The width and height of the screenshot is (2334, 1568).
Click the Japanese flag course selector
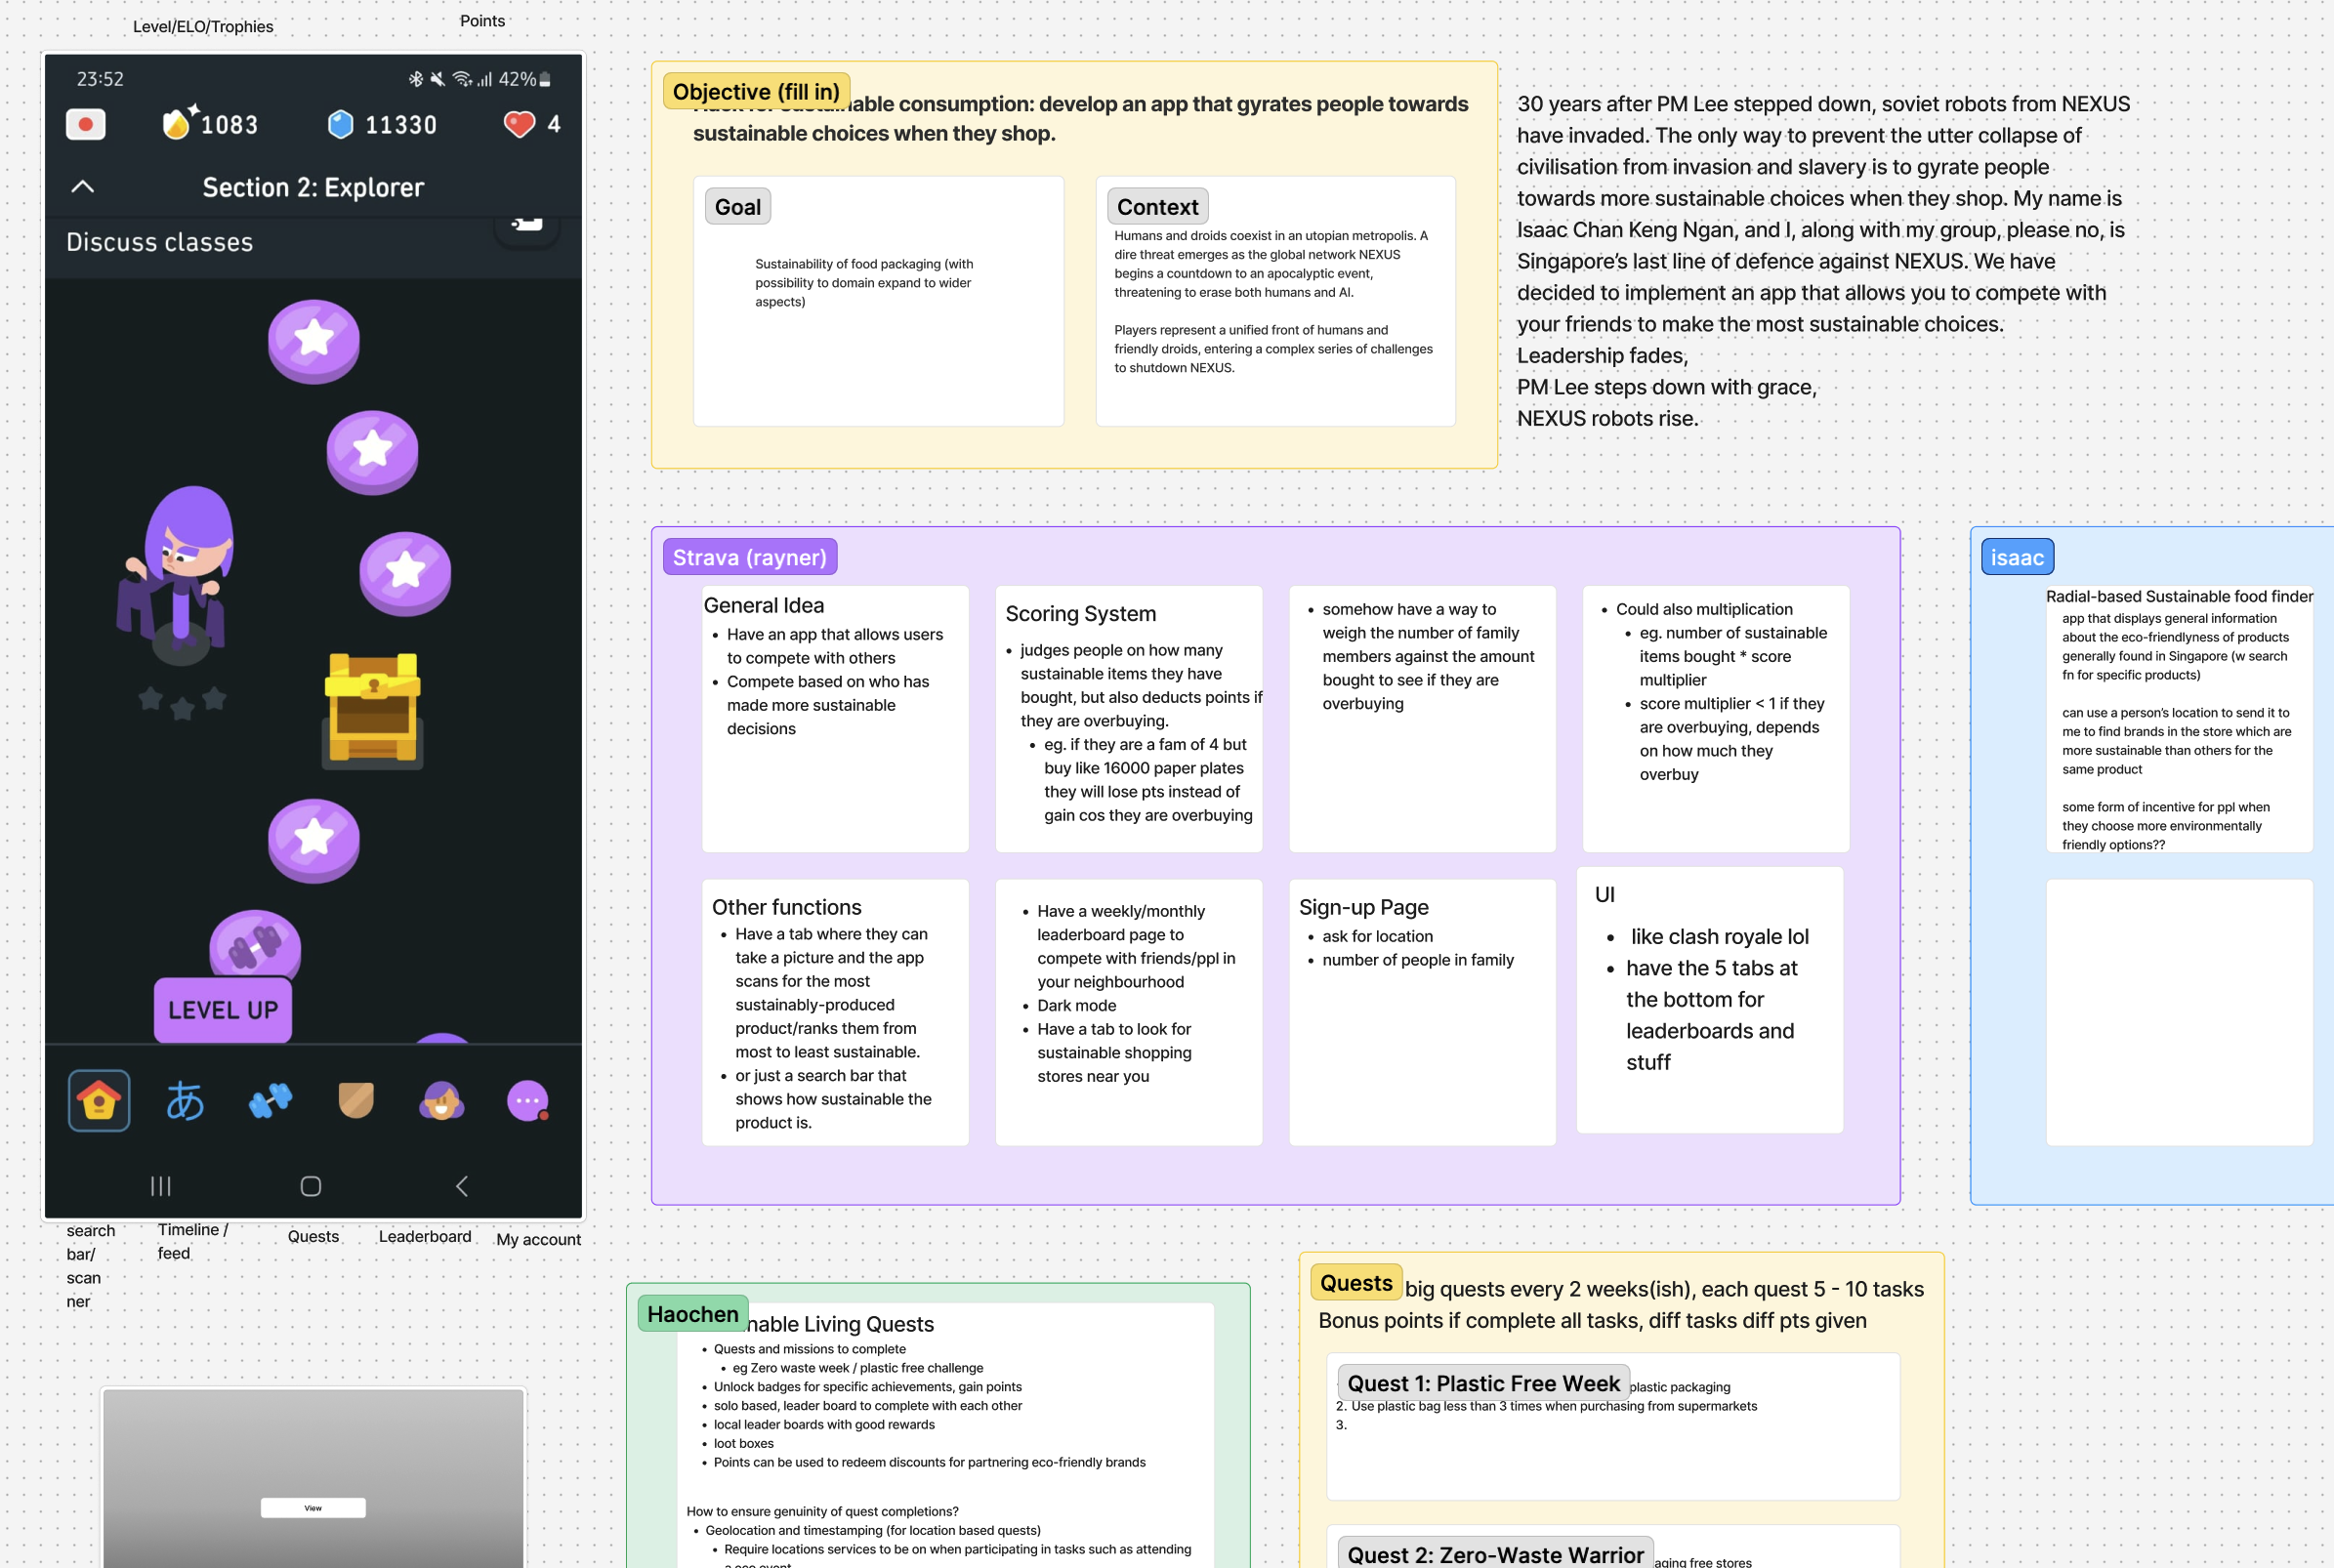[x=86, y=124]
